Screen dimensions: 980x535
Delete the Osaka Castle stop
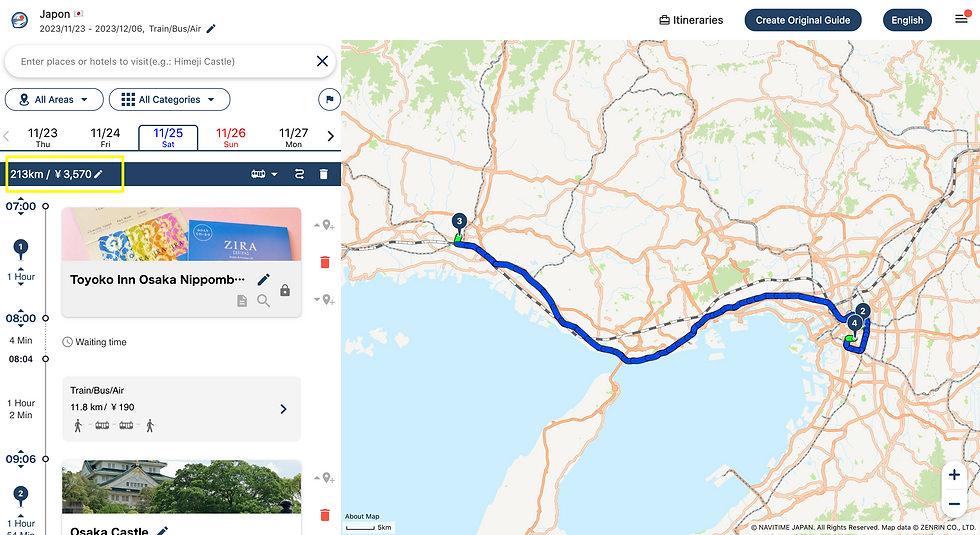click(324, 515)
